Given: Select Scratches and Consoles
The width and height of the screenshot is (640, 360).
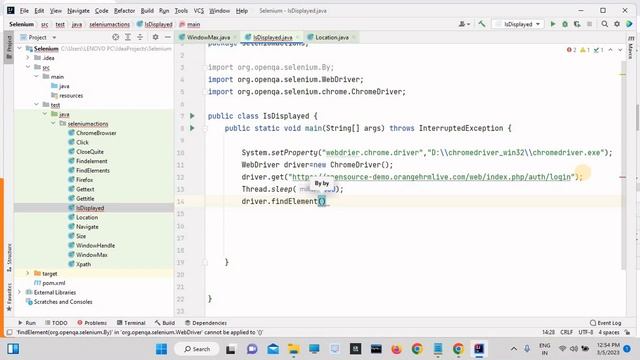Looking at the screenshot, I should point(63,302).
